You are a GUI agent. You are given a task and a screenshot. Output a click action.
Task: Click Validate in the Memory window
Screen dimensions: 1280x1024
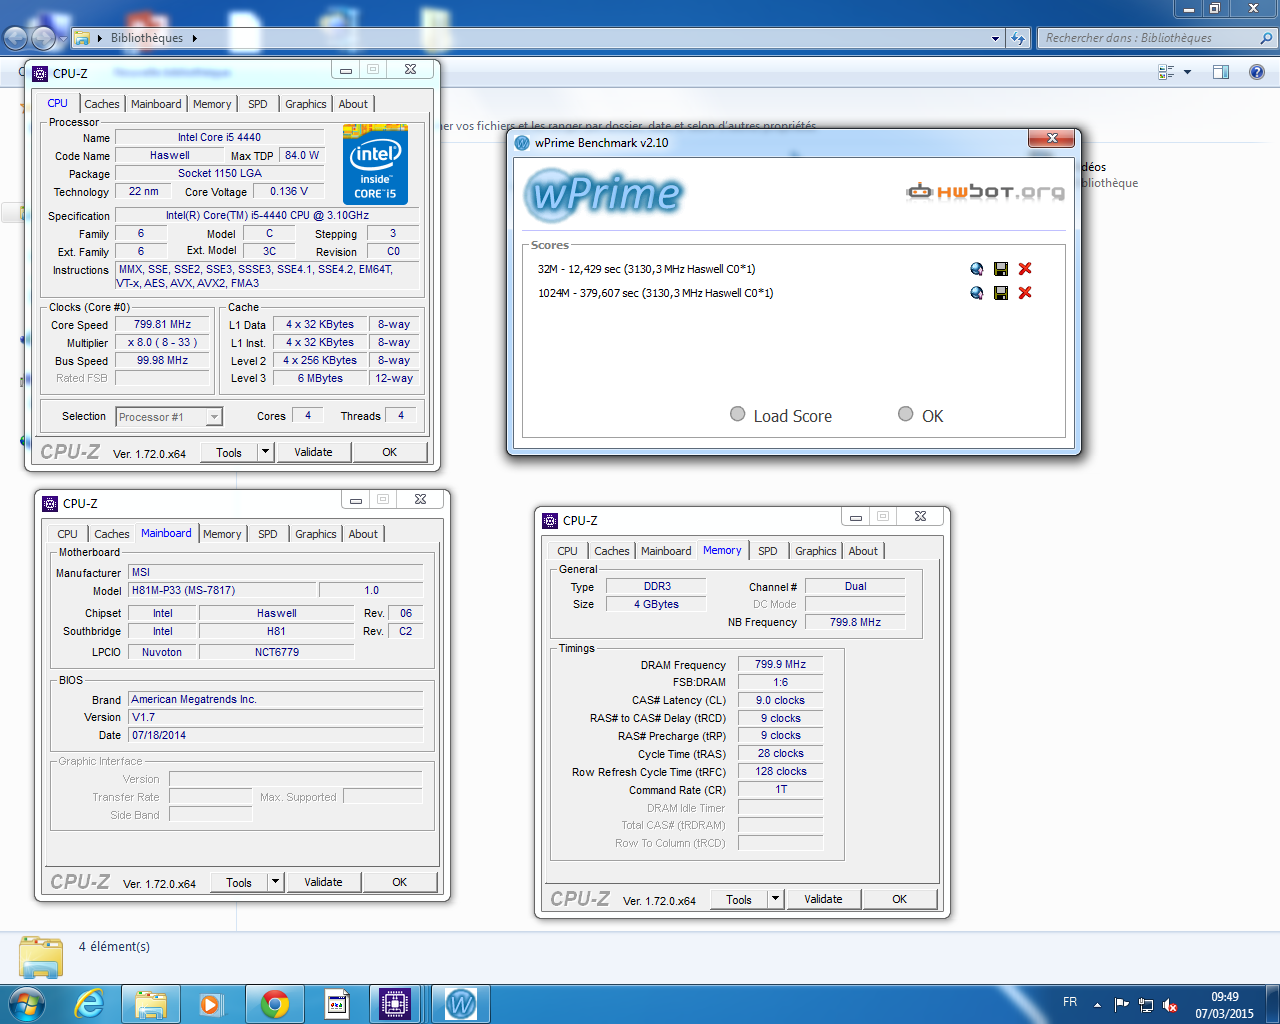823,899
